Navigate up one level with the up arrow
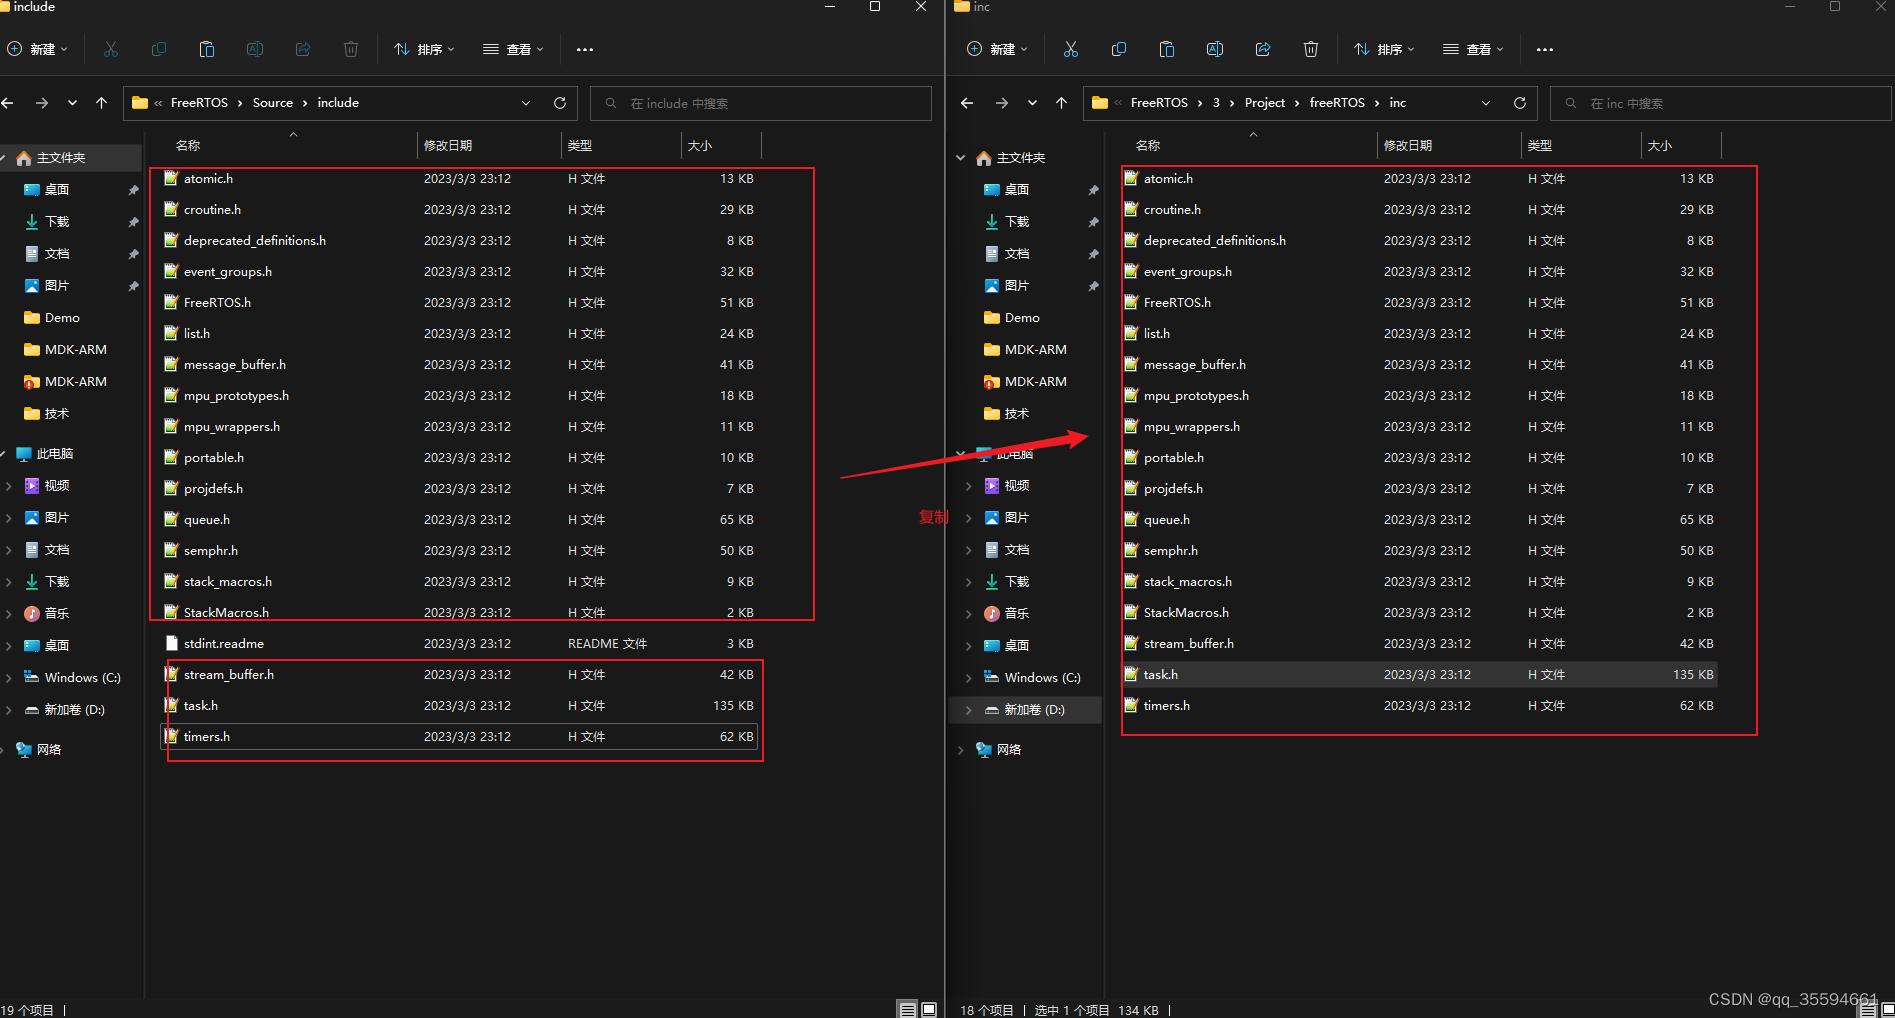 (101, 102)
